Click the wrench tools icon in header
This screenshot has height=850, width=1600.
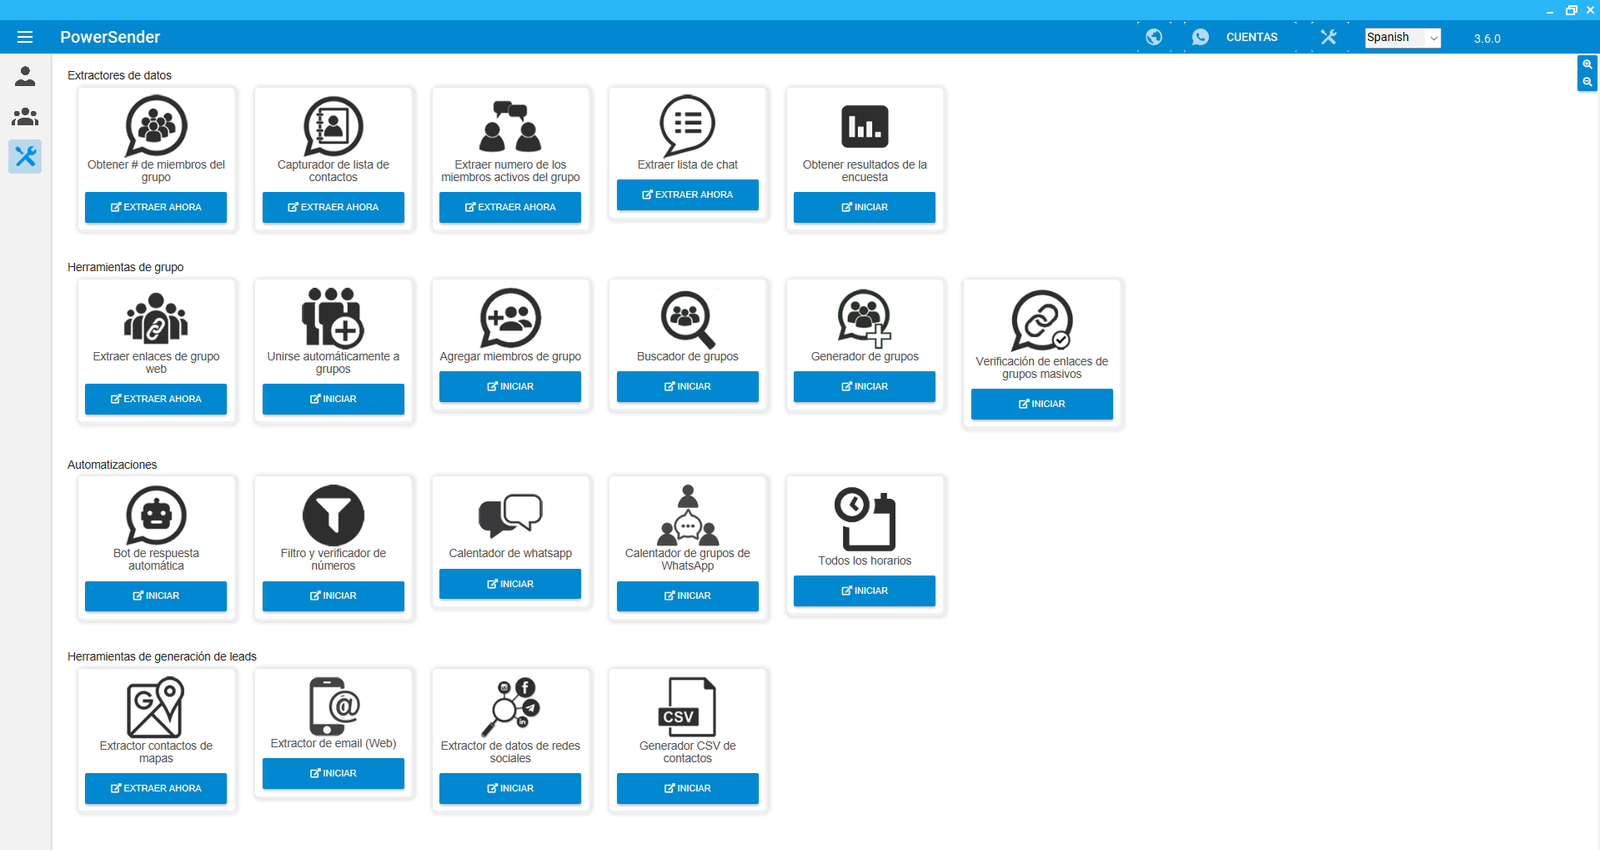tap(1328, 37)
